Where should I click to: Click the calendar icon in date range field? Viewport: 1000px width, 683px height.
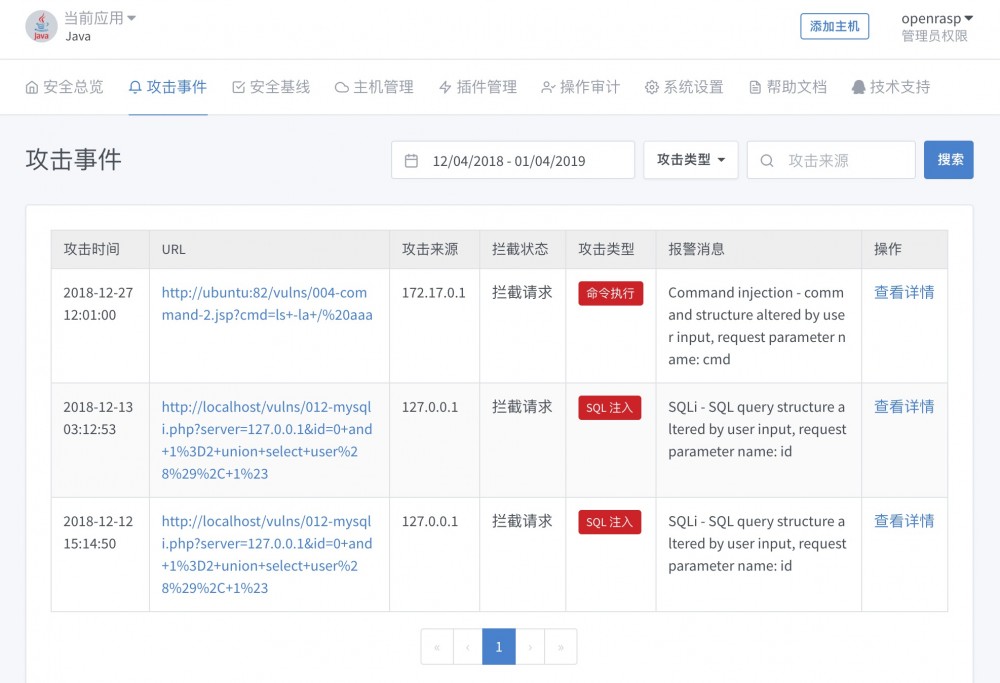411,161
